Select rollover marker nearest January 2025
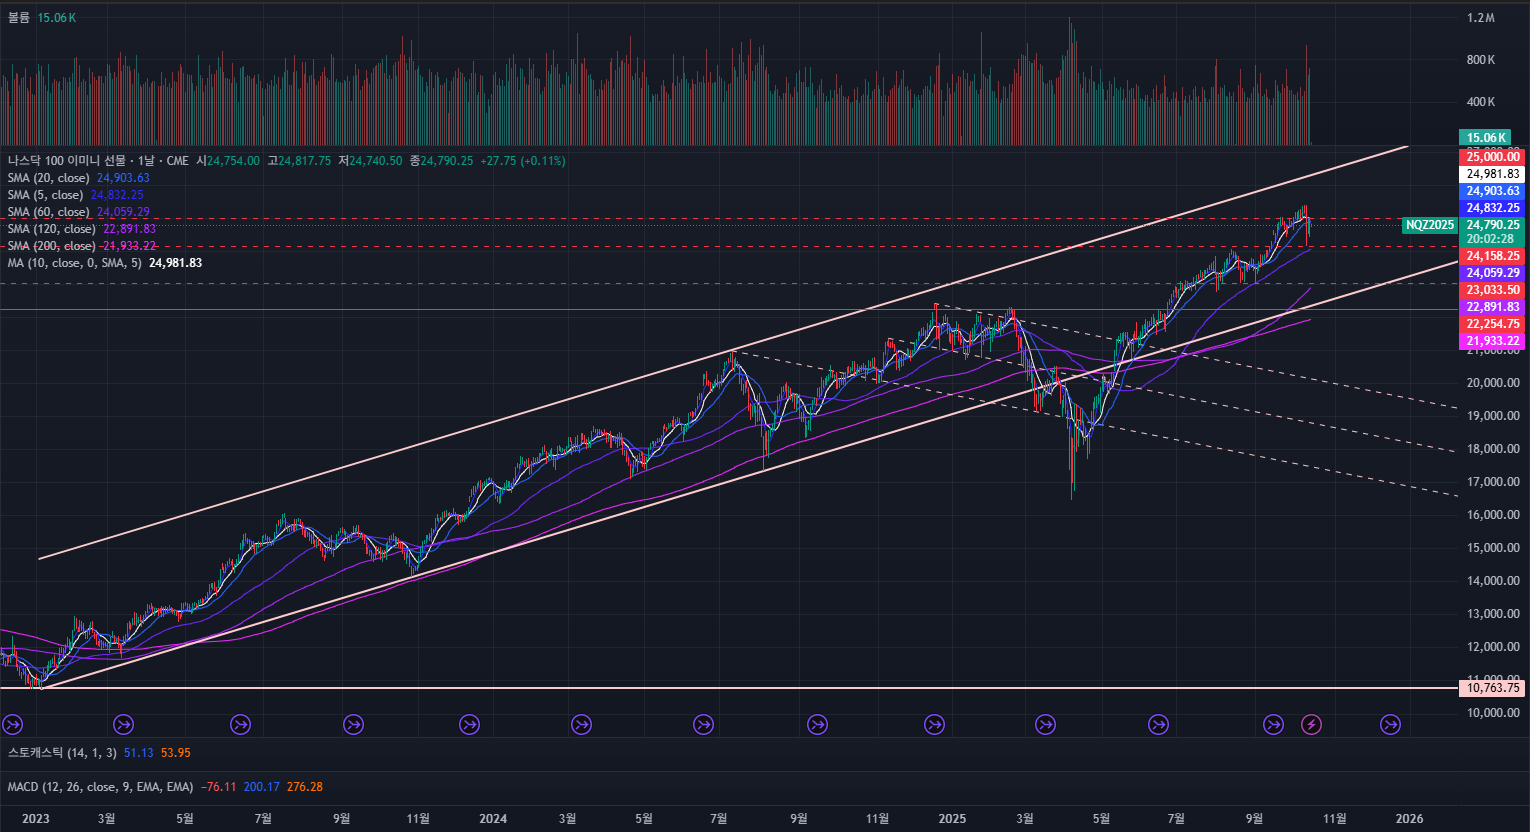Screen dimensions: 1530x832 pos(934,724)
